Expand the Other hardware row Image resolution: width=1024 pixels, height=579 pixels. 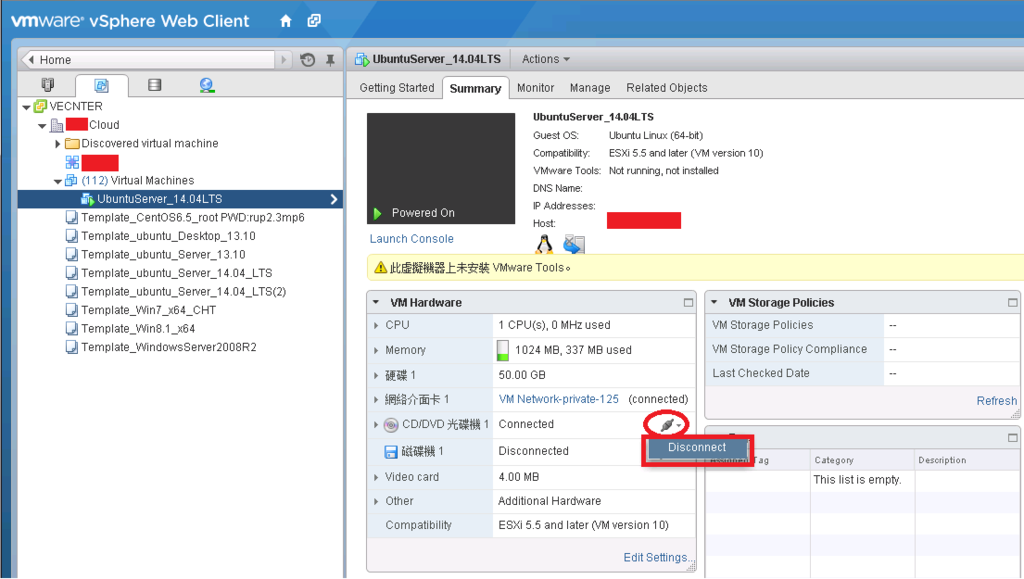point(376,502)
